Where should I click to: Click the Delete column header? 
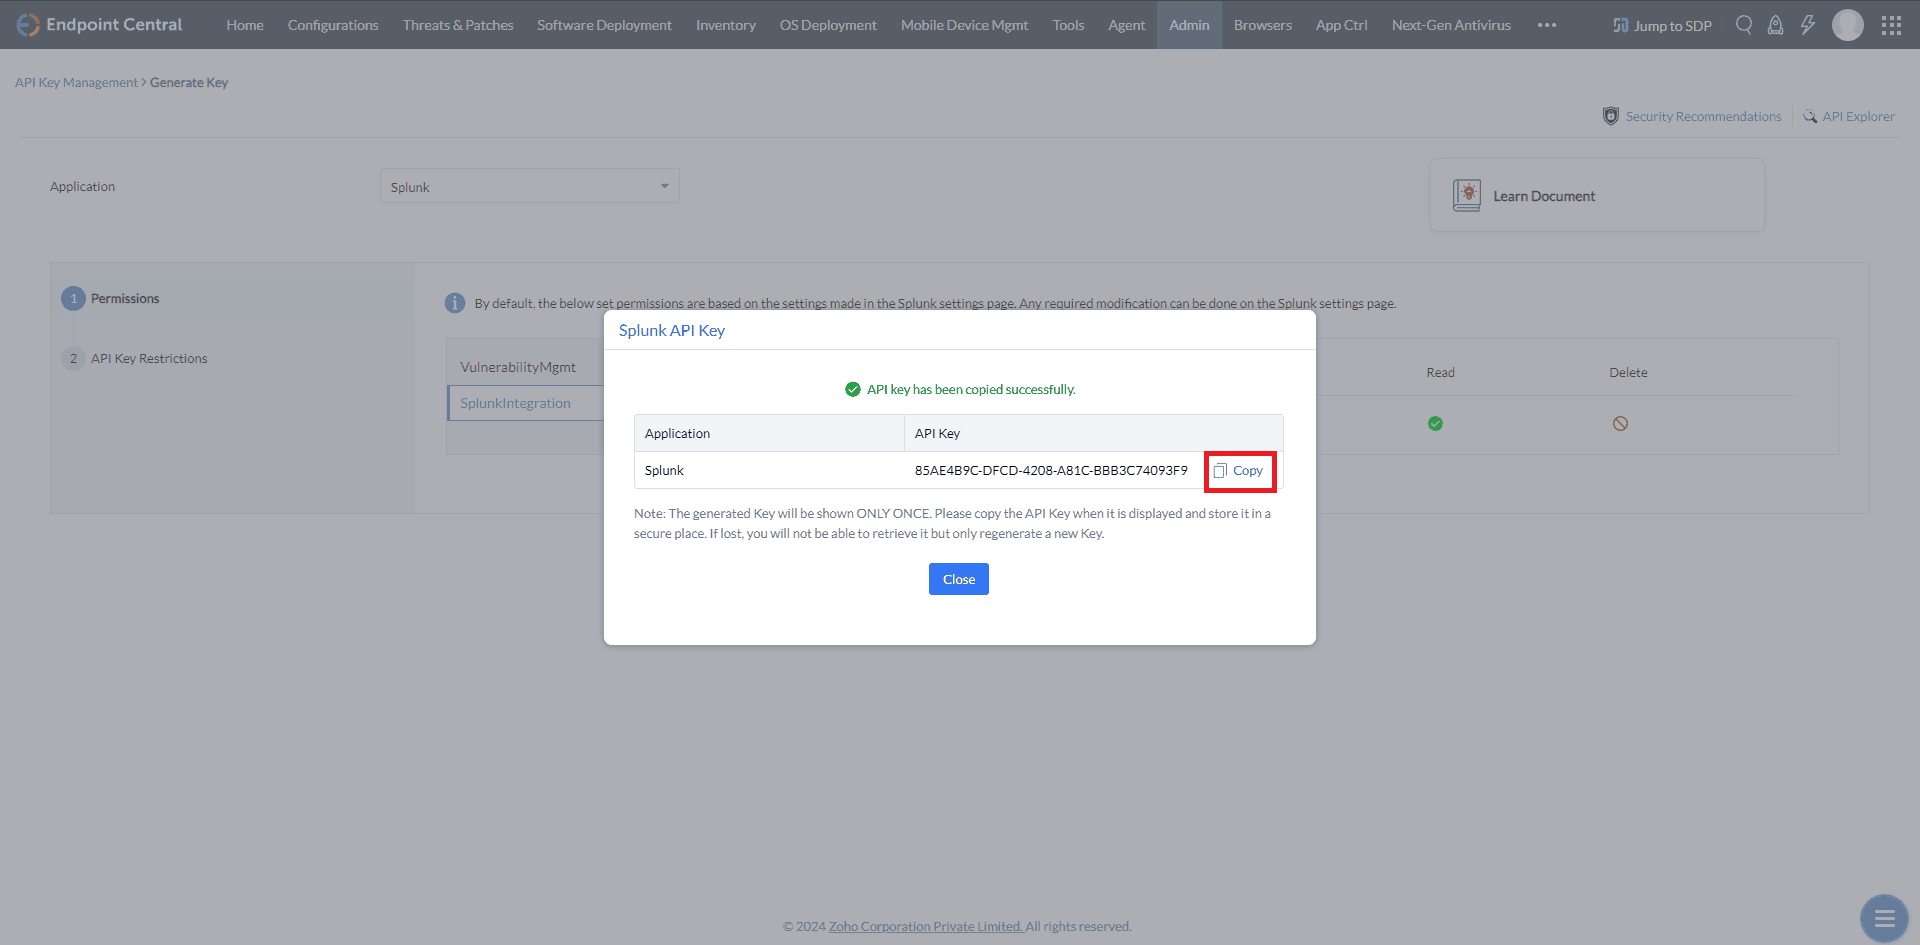click(1628, 372)
